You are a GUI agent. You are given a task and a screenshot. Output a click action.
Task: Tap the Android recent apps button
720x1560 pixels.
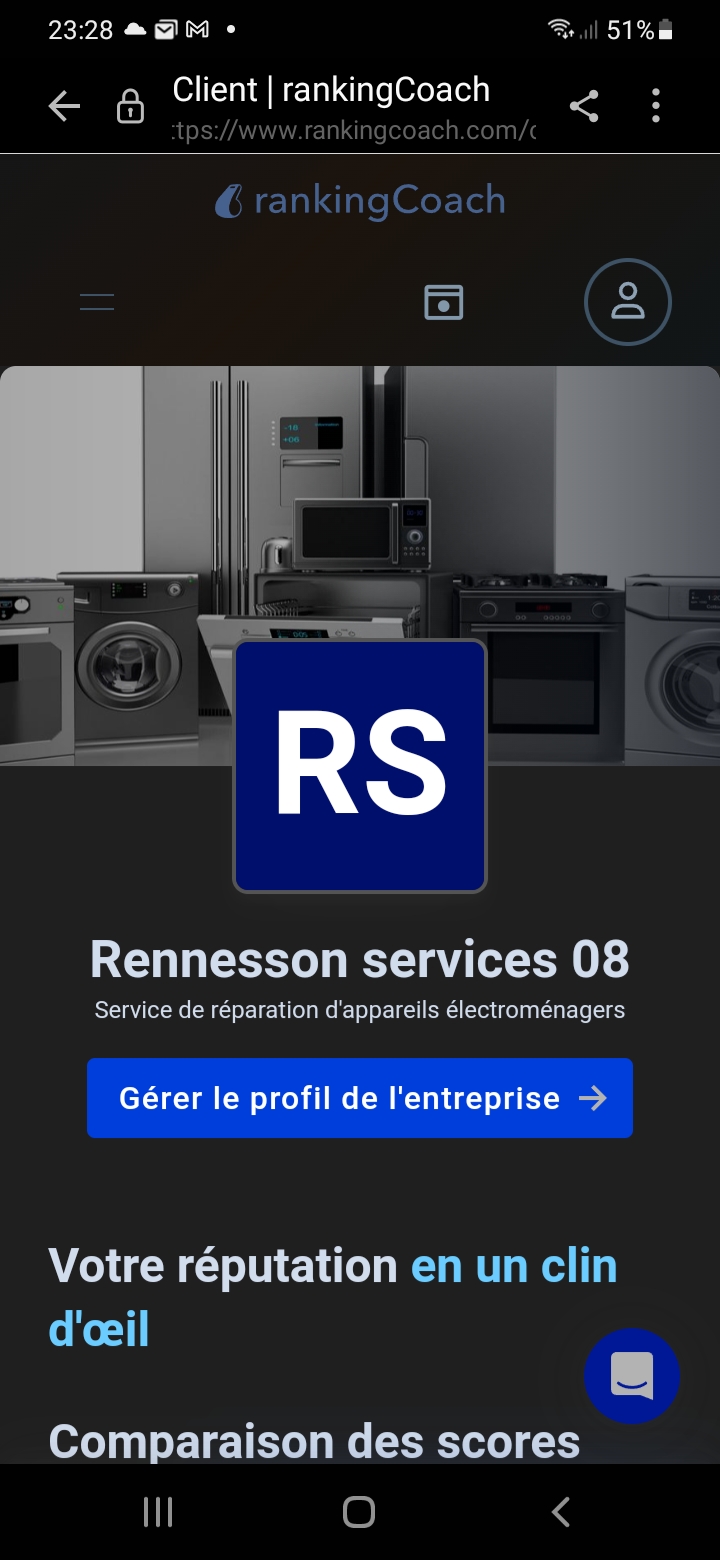(158, 1512)
